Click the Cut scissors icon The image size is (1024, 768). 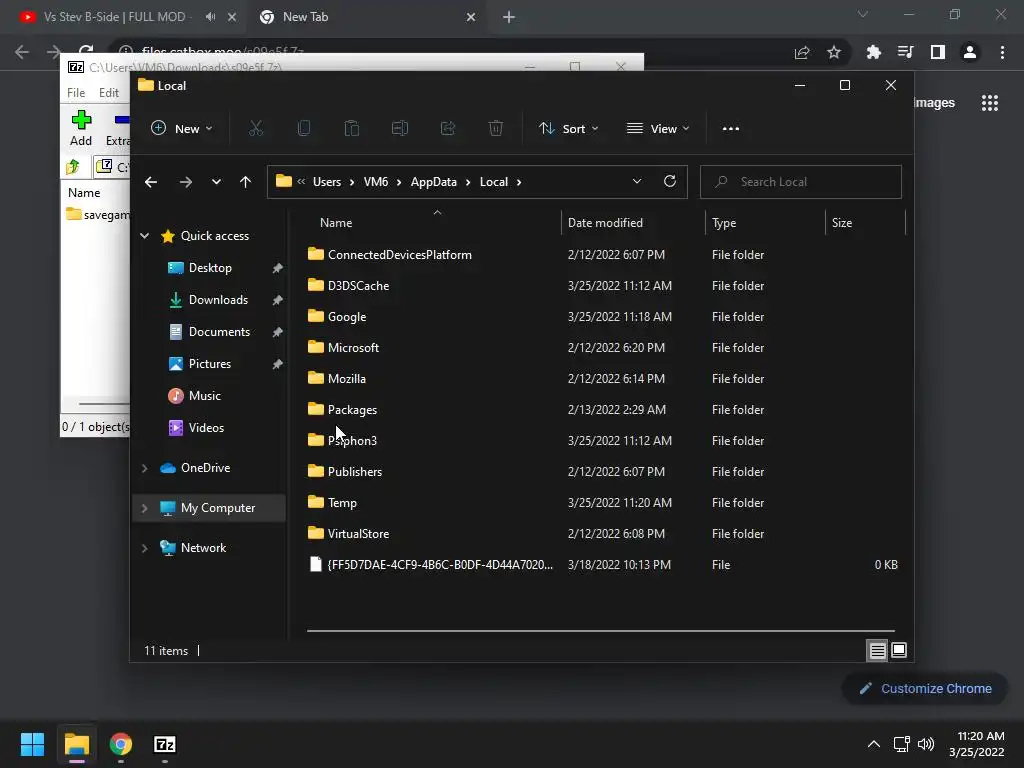[256, 129]
